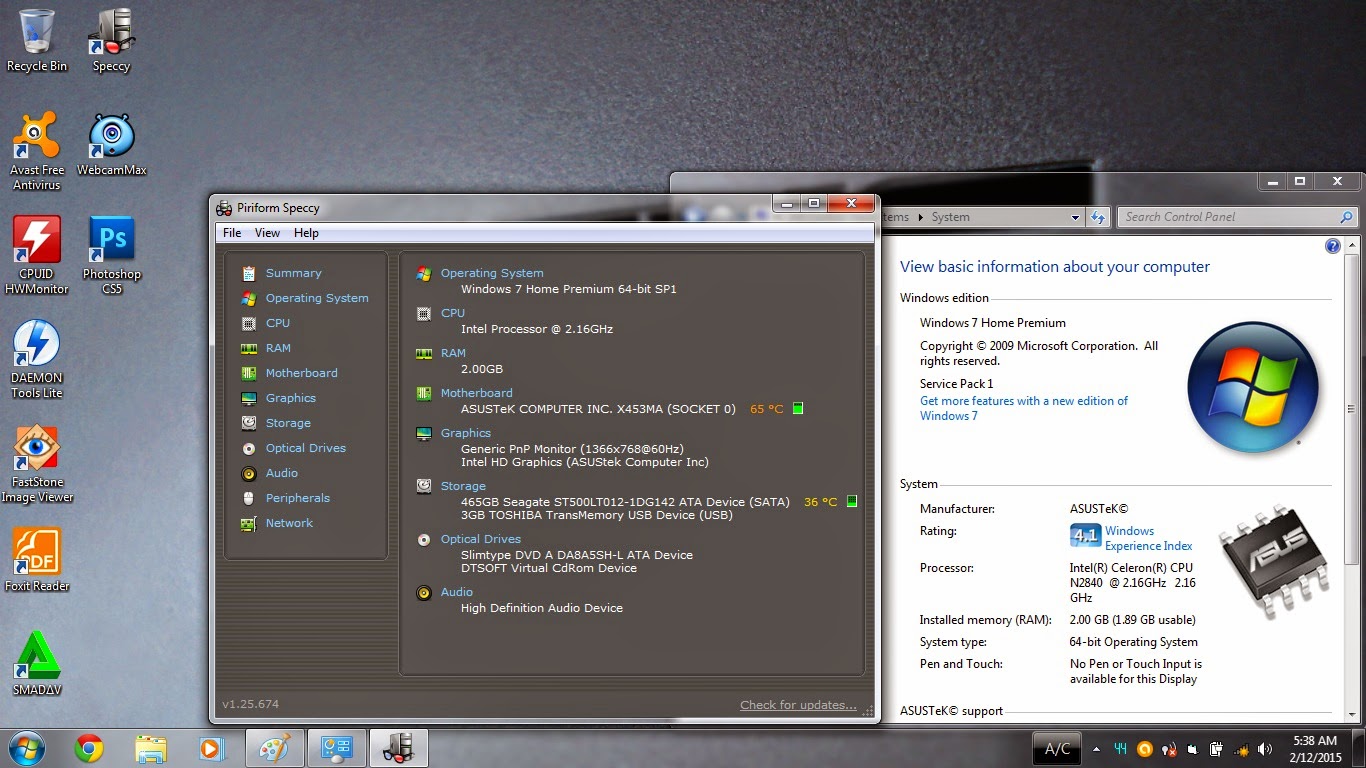Click the Peripherals mouse icon in sidebar
Viewport: 1366px width, 768px height.
(x=248, y=498)
